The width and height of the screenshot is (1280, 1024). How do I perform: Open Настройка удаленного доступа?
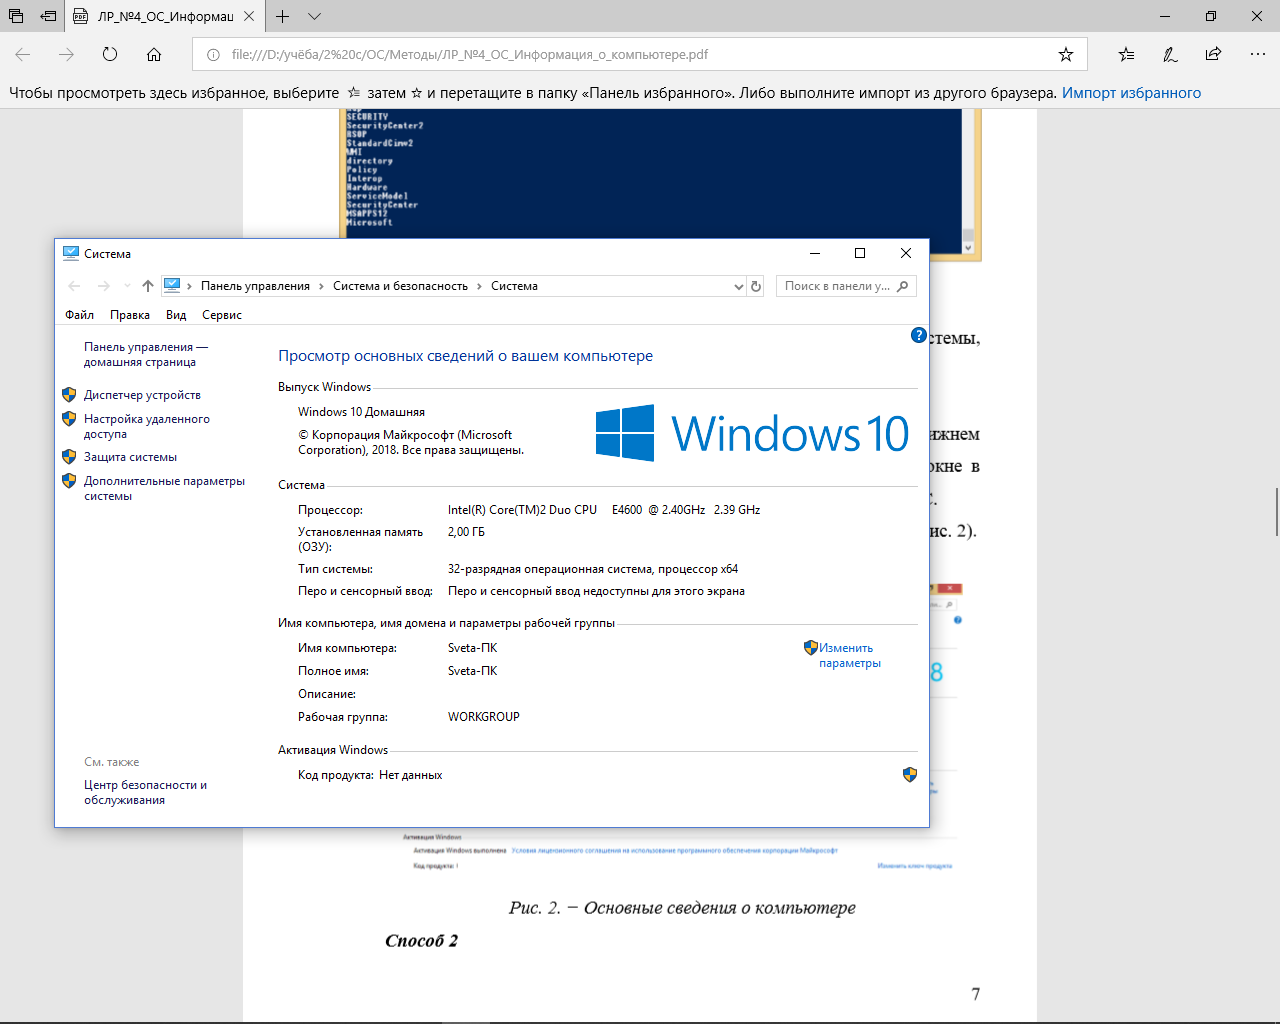click(147, 426)
